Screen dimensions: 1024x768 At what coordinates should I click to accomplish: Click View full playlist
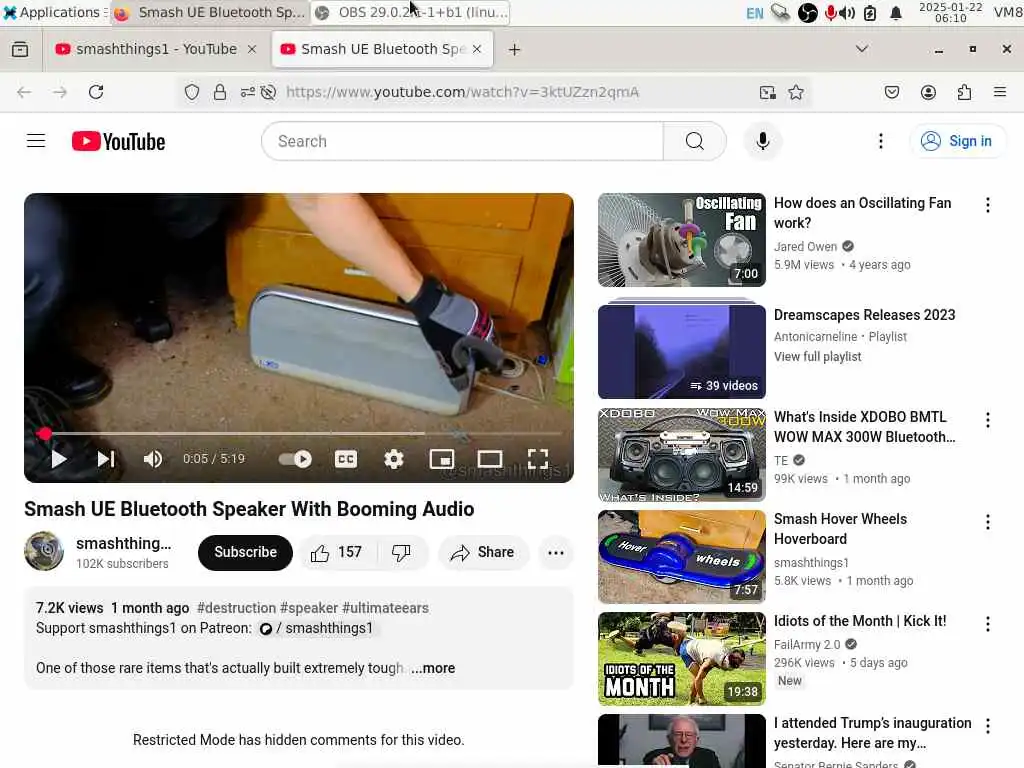coord(818,357)
